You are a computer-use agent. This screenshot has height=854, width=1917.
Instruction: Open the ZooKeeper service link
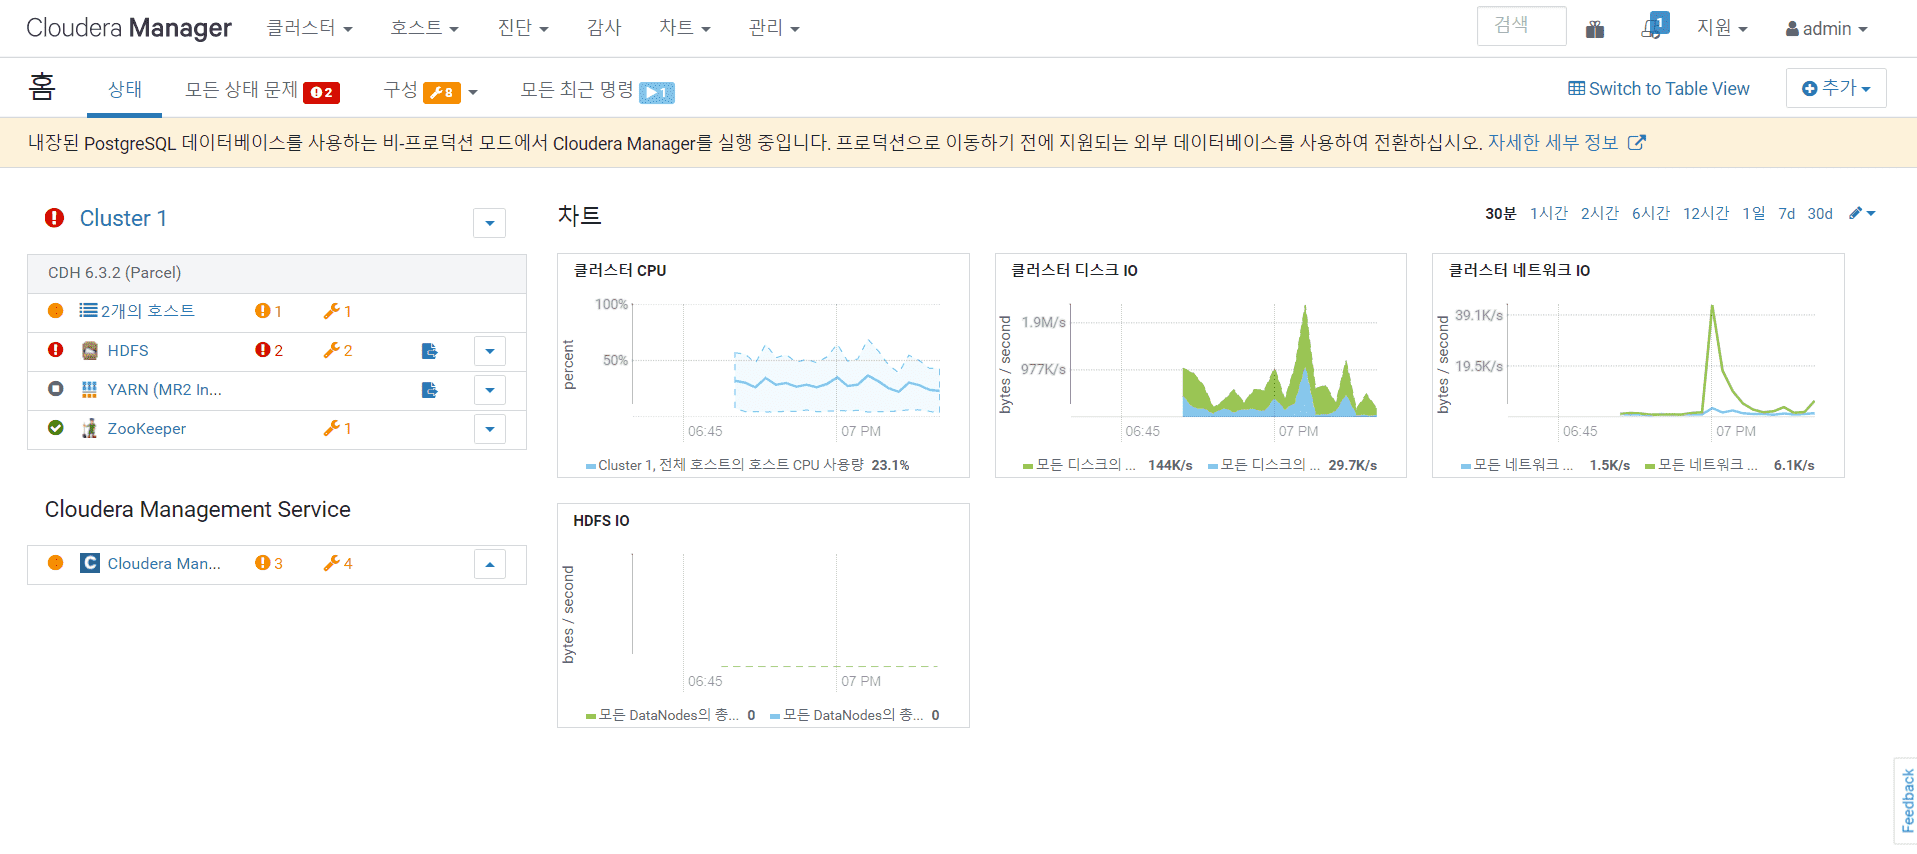coord(147,428)
